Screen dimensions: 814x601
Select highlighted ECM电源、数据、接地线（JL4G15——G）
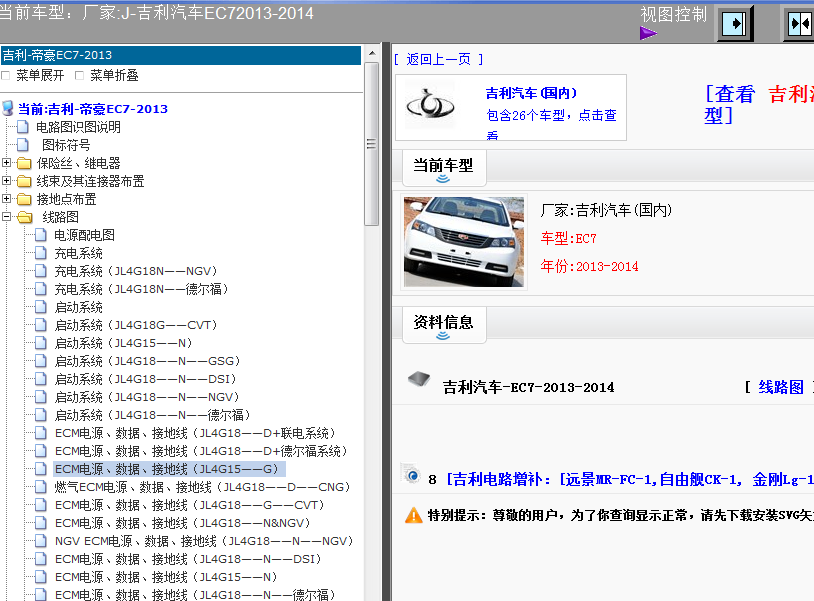point(169,469)
